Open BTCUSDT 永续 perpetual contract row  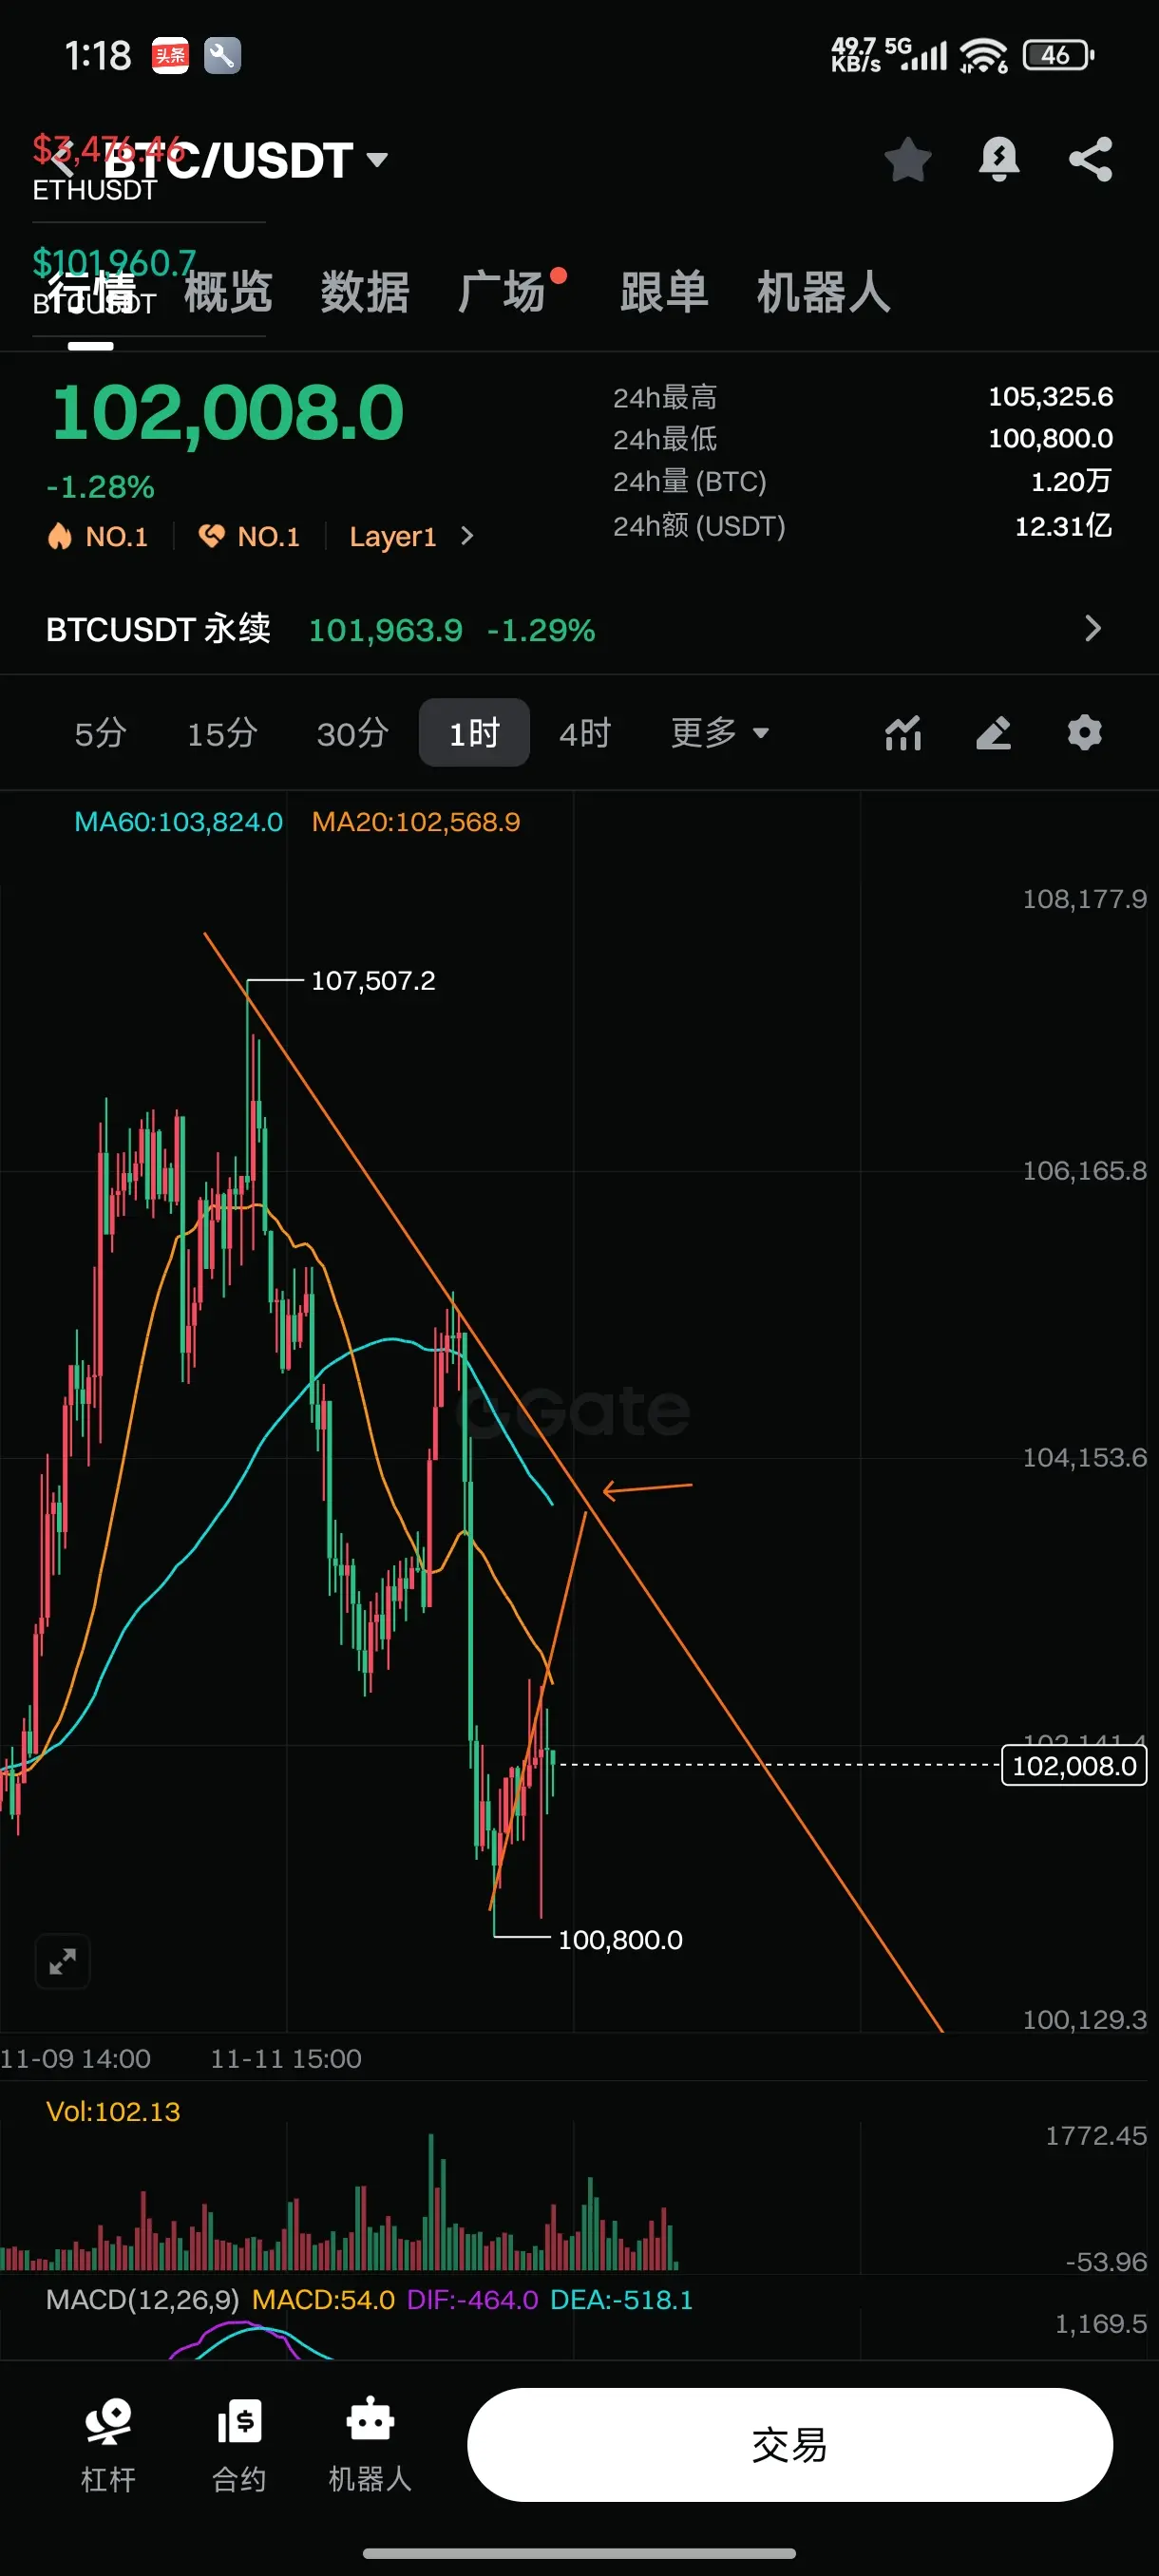[x=579, y=629]
